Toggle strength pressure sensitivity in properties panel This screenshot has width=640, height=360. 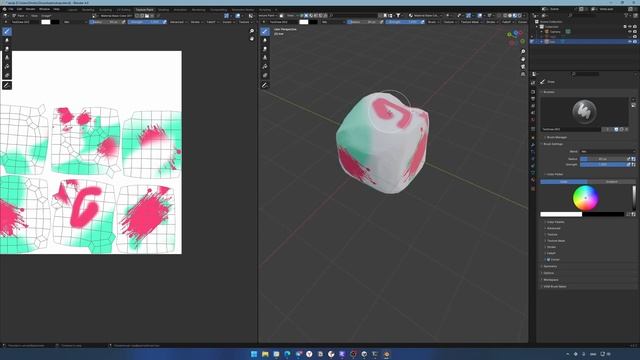pos(629,164)
